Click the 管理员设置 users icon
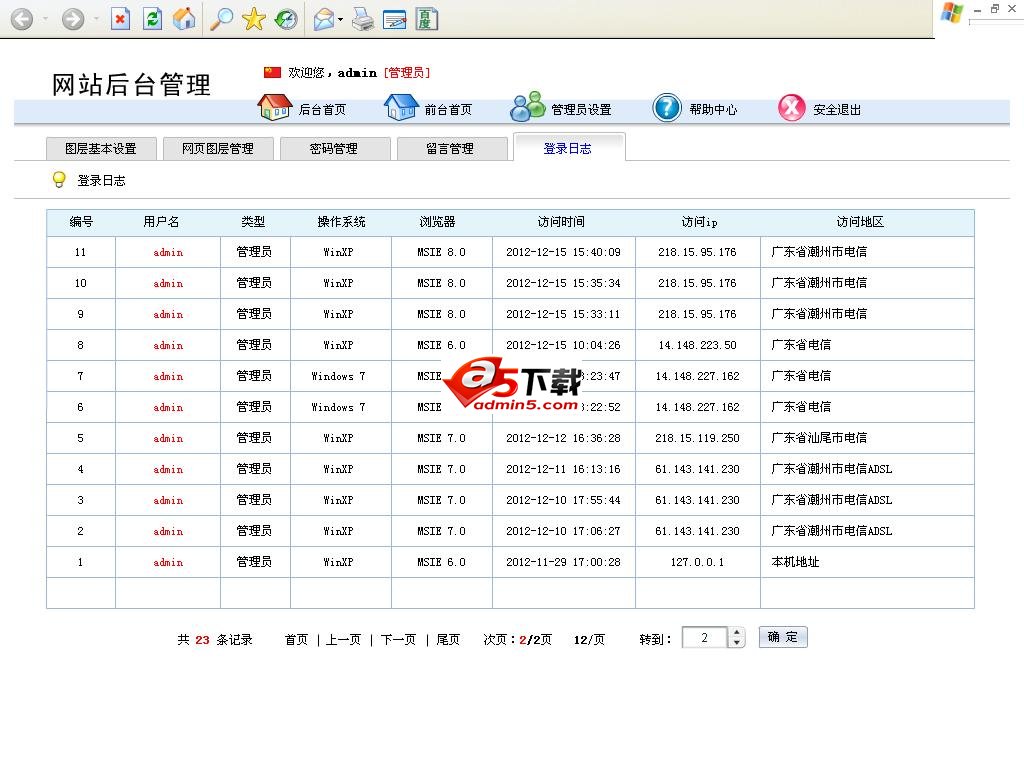The image size is (1024, 768). 527,106
